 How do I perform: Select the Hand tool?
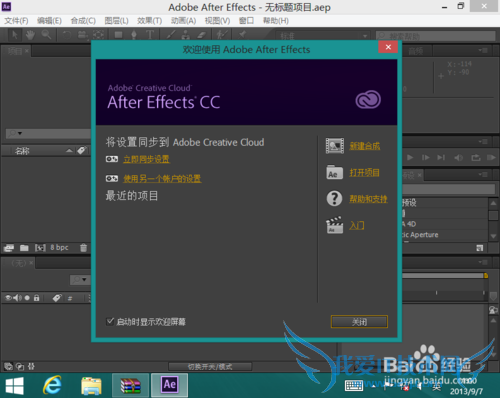(x=30, y=35)
